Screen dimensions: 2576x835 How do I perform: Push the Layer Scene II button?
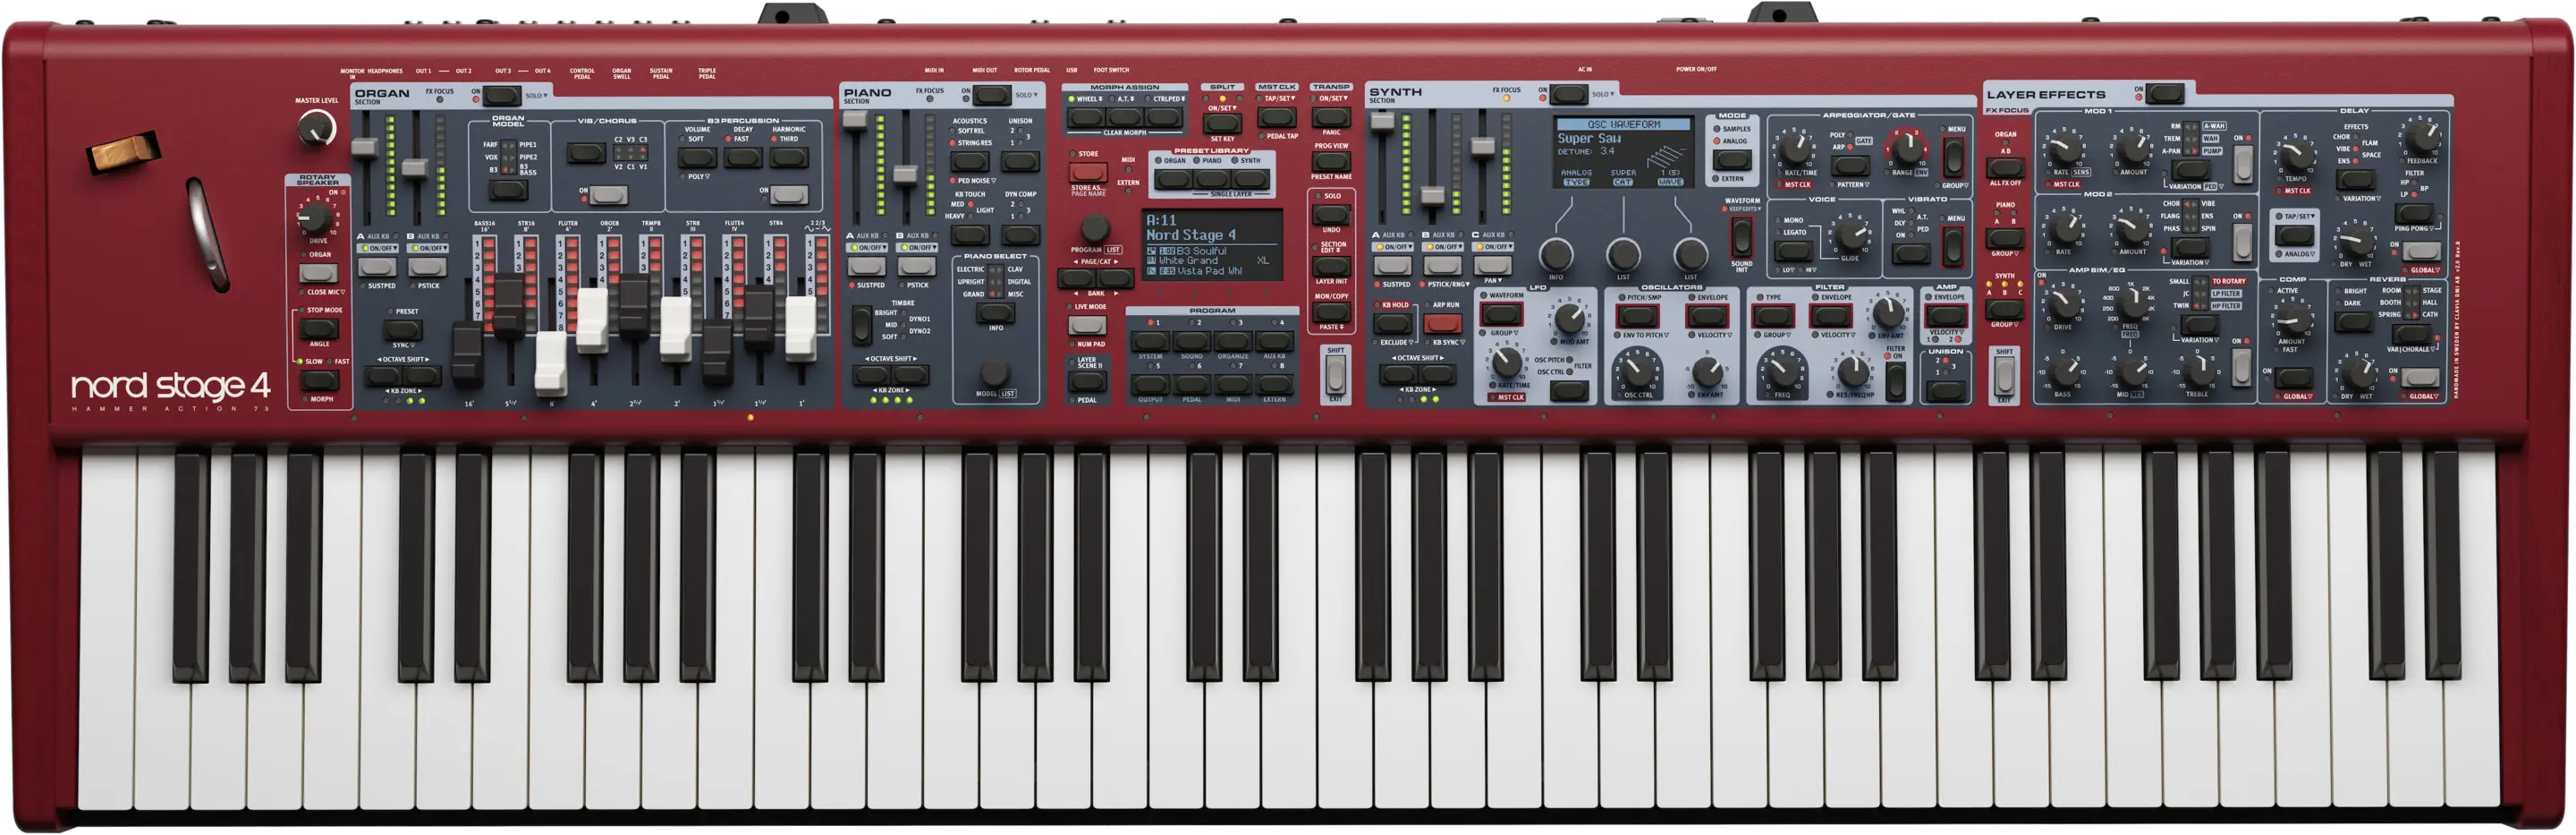point(1087,382)
